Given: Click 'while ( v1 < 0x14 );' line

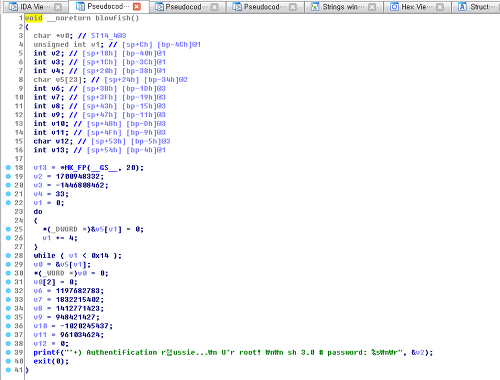Looking at the screenshot, I should pyautogui.click(x=77, y=256).
